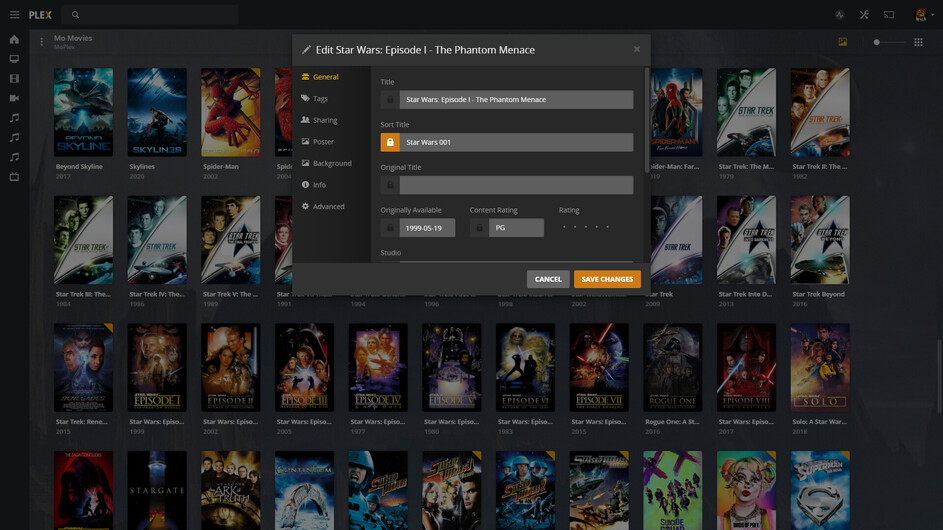Click the Sort Title field containing Star Wars 001
This screenshot has width=943, height=530.
(516, 142)
